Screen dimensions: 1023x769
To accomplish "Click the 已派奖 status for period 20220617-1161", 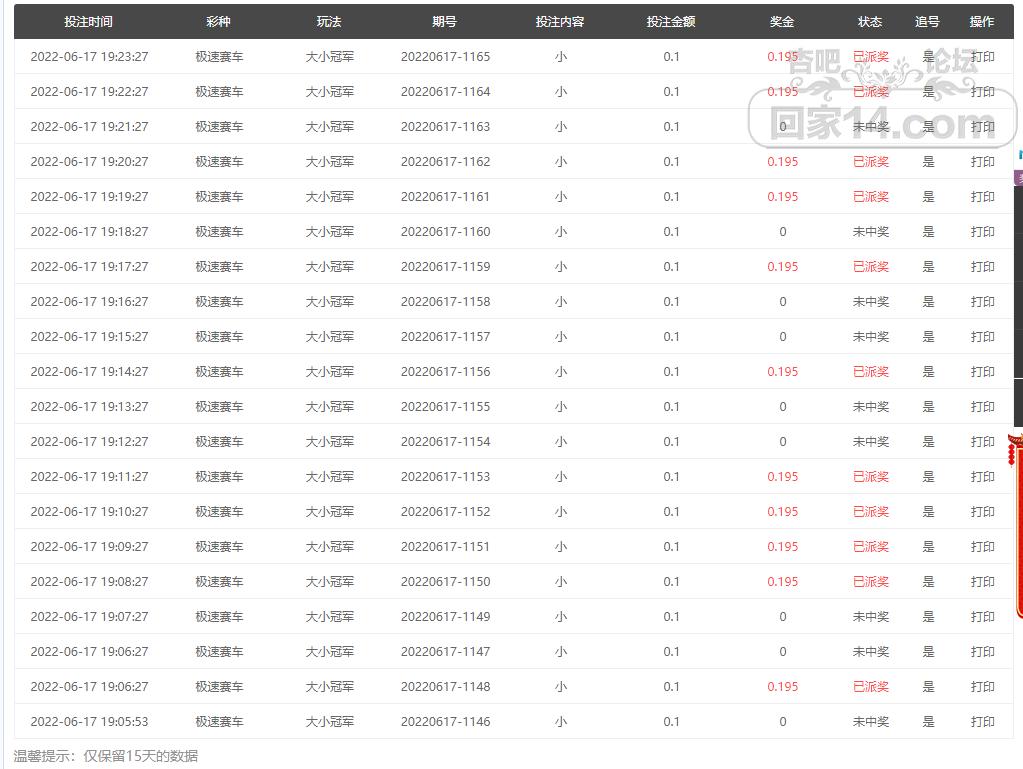I will coord(870,197).
